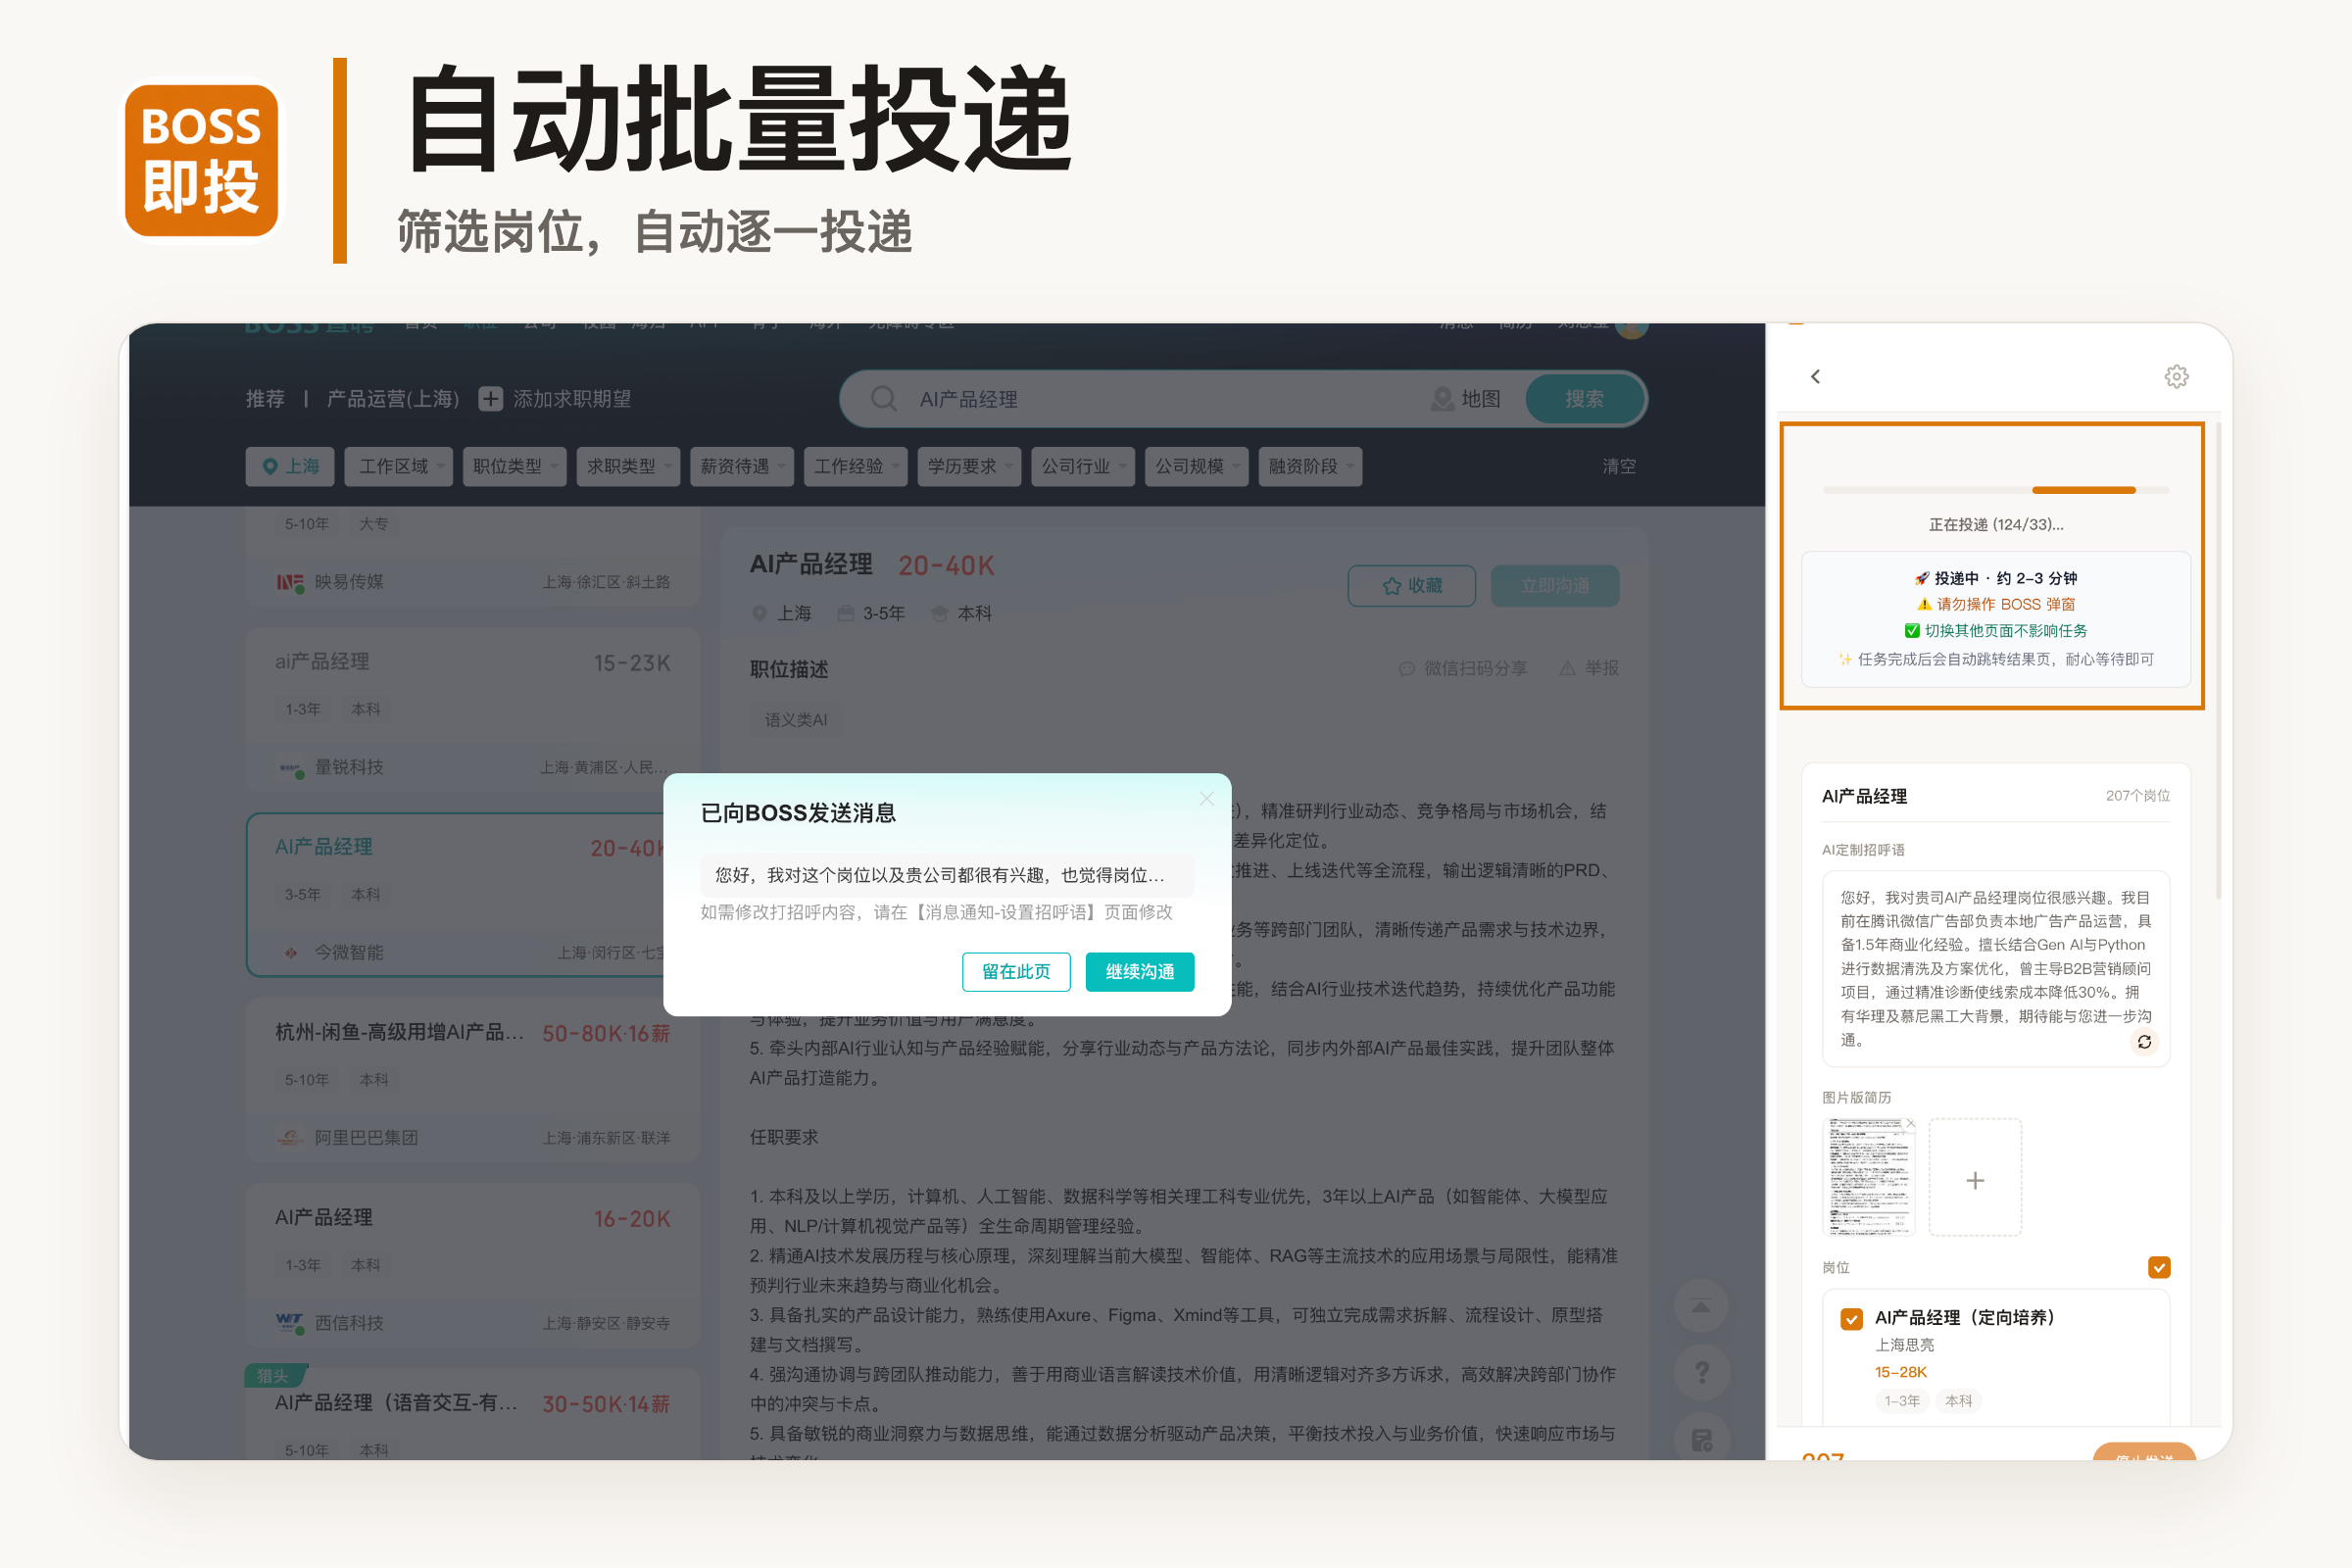Screen dimensions: 2352x1568
Task: Report the job with 举报
Action: pos(1589,668)
